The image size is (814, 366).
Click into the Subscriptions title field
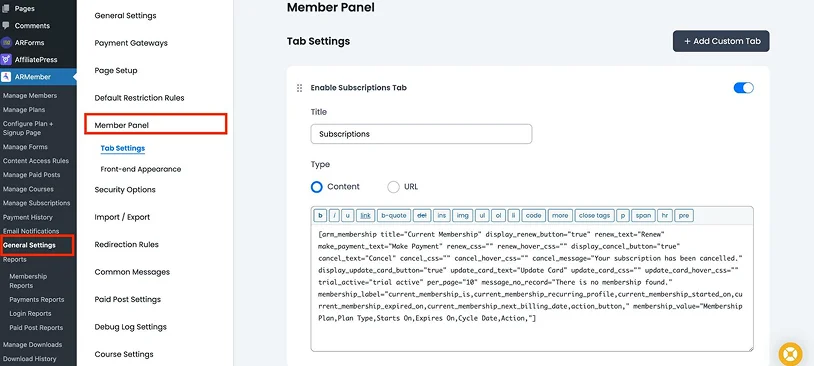click(421, 134)
